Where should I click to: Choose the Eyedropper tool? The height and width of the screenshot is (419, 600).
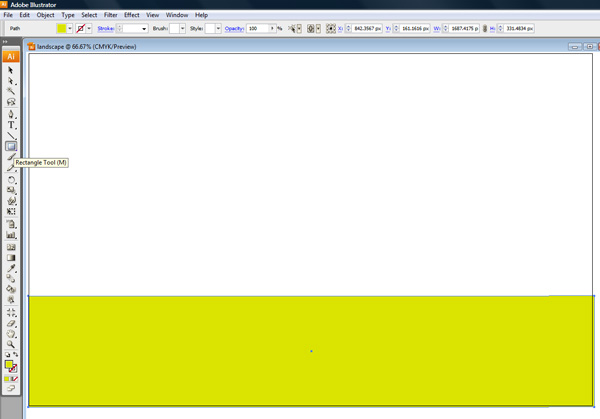pos(11,268)
